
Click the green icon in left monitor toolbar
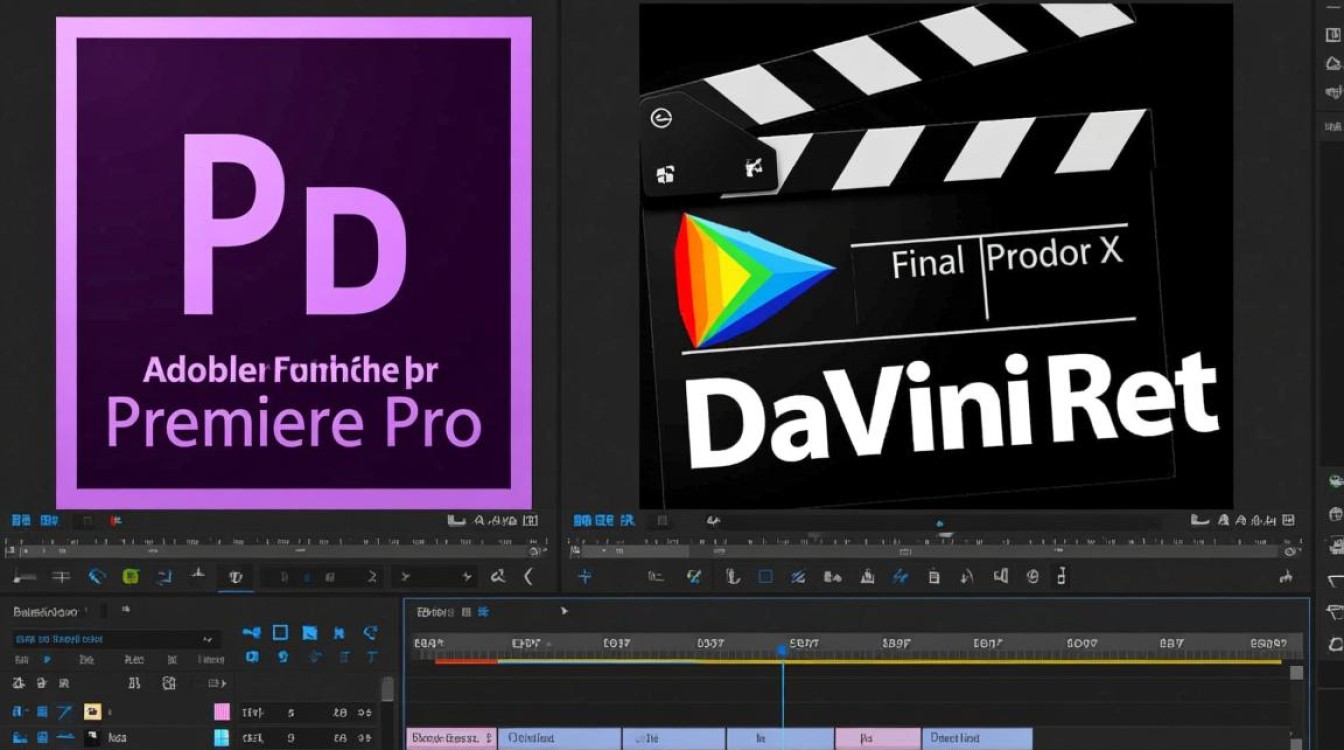pyautogui.click(x=129, y=576)
